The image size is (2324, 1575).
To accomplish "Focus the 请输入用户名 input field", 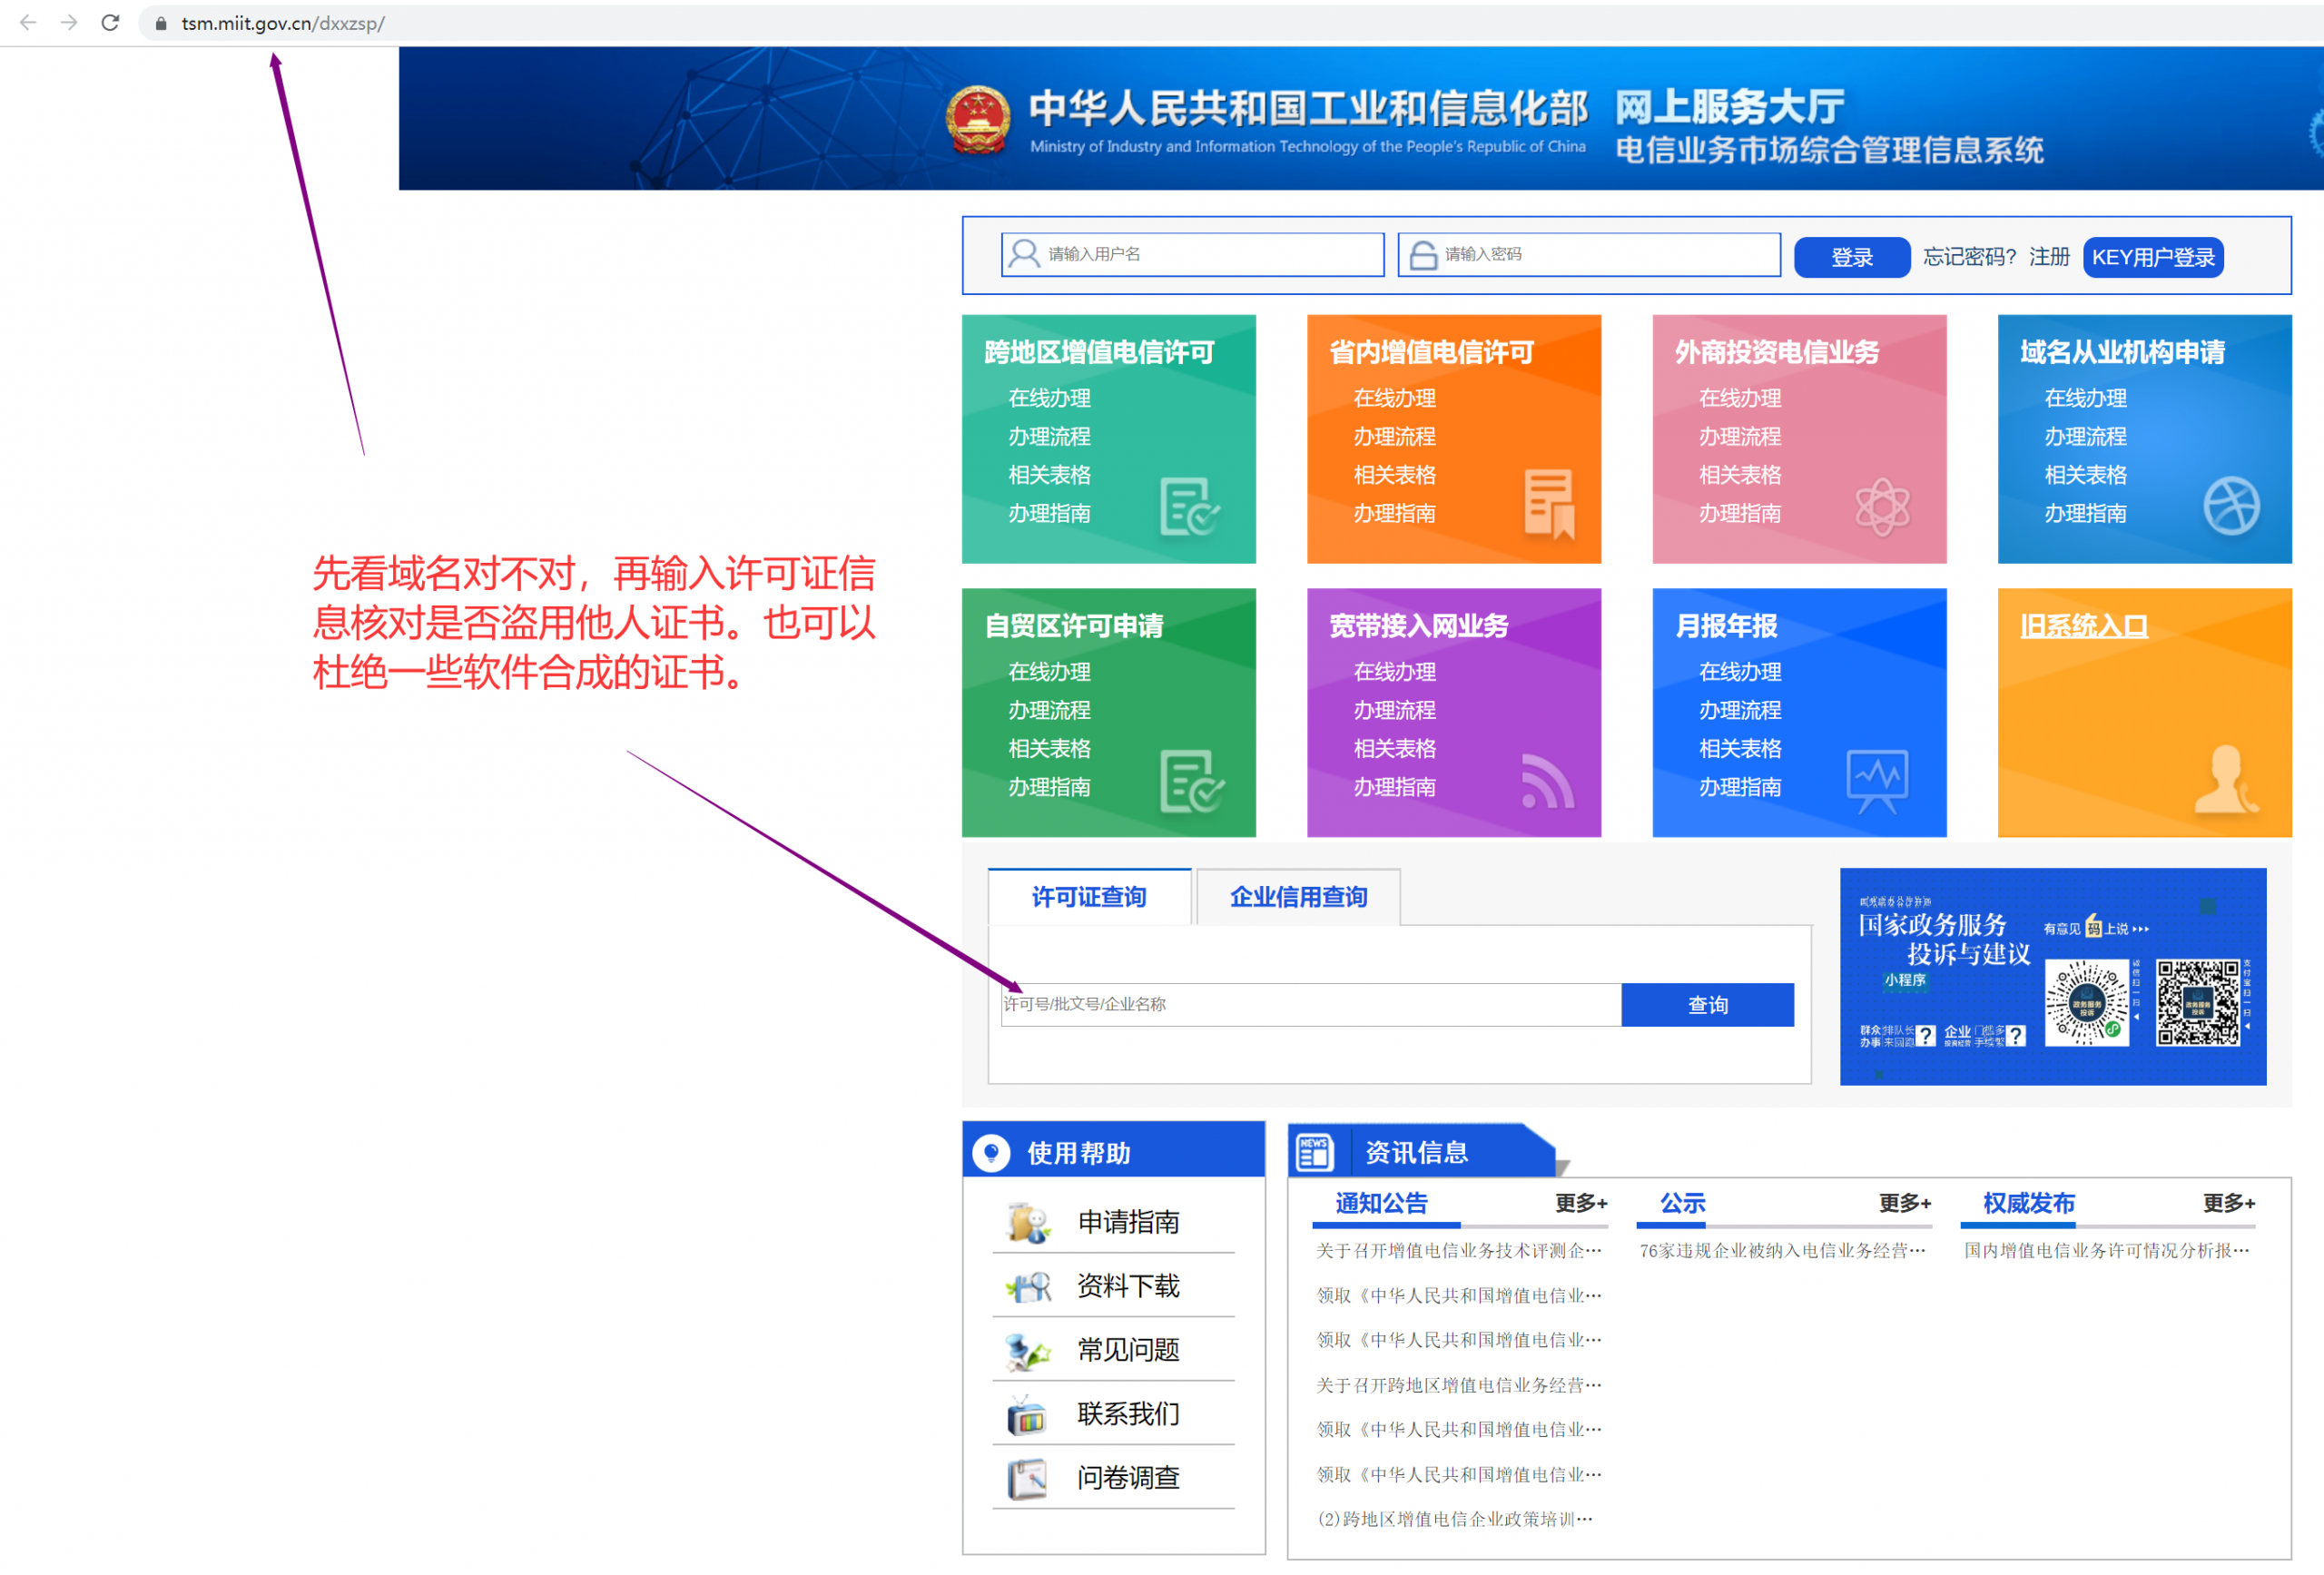I will (x=1192, y=254).
